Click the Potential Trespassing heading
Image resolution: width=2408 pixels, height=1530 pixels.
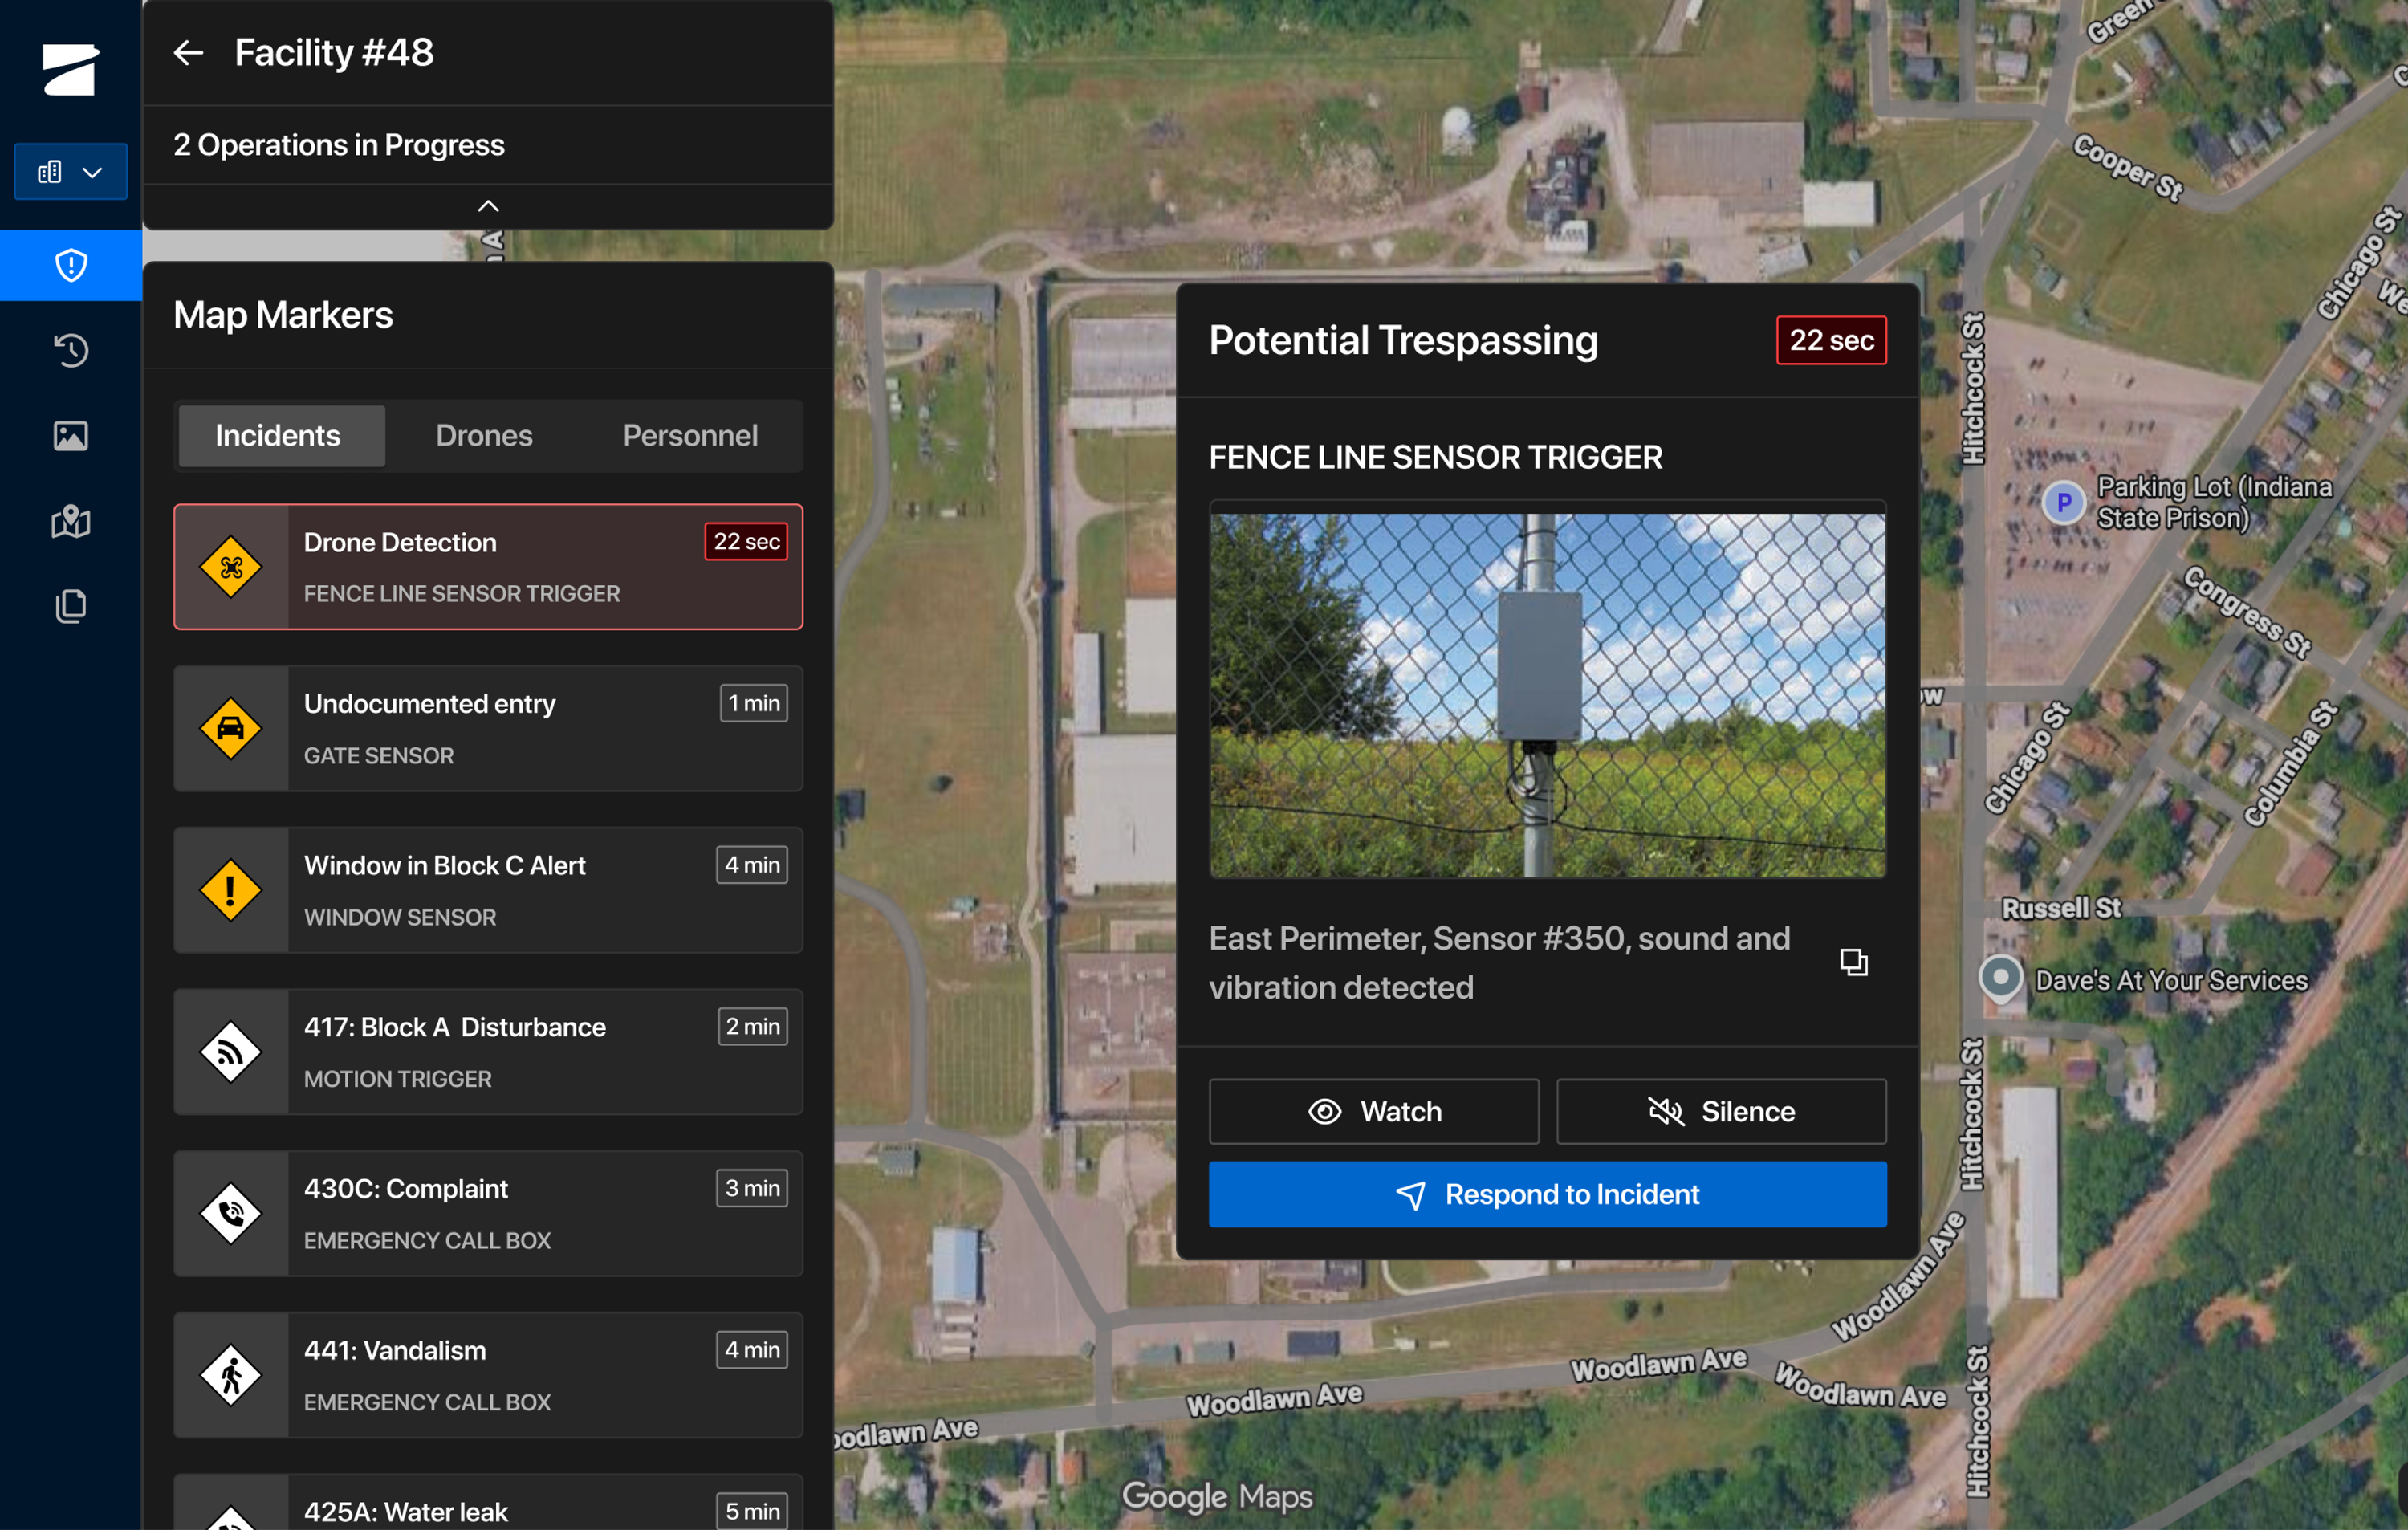tap(1403, 340)
